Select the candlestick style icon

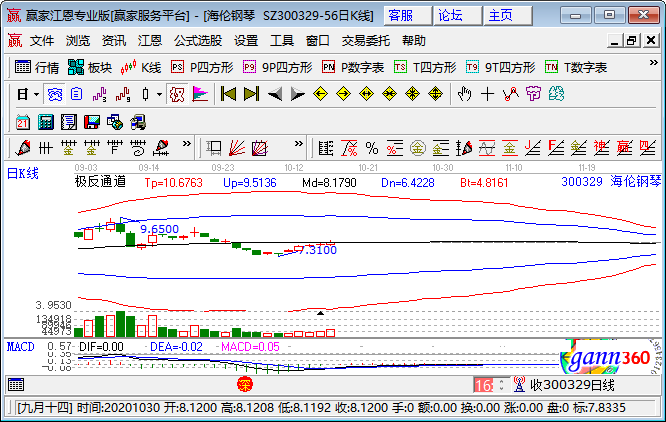(145, 94)
